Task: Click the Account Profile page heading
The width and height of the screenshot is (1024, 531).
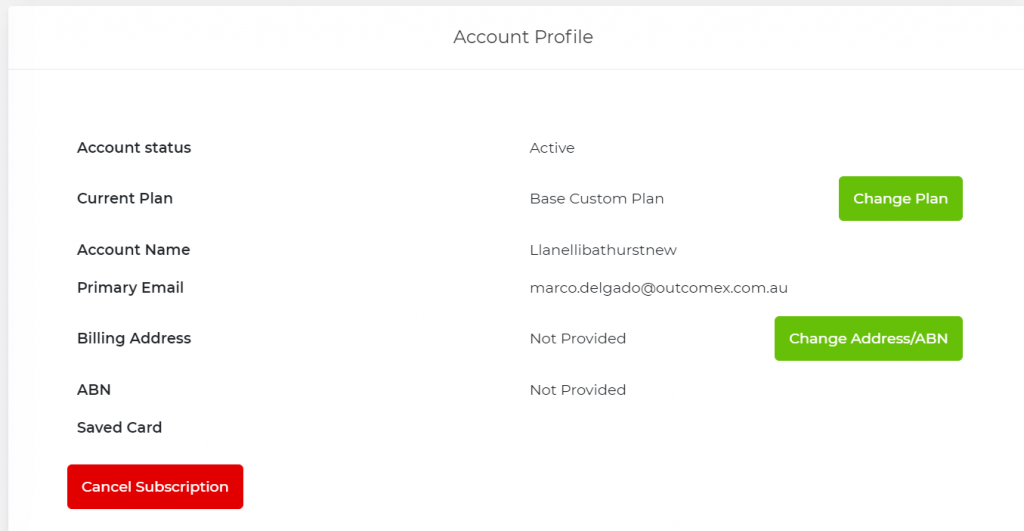Action: 523,37
